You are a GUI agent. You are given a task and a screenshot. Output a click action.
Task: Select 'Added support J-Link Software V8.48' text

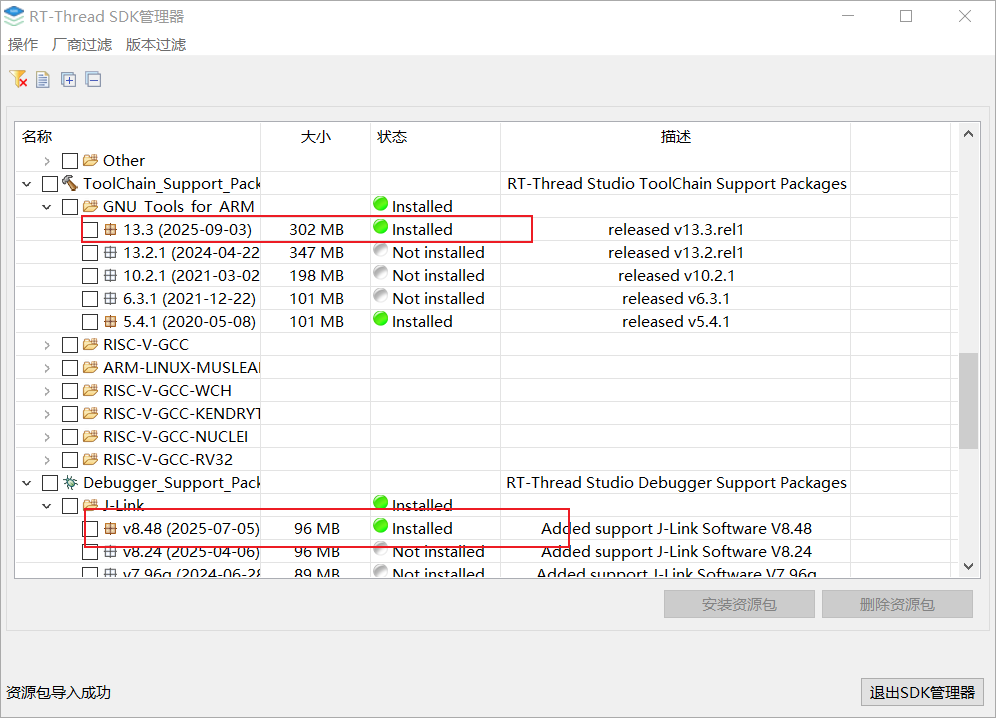pyautogui.click(x=676, y=528)
